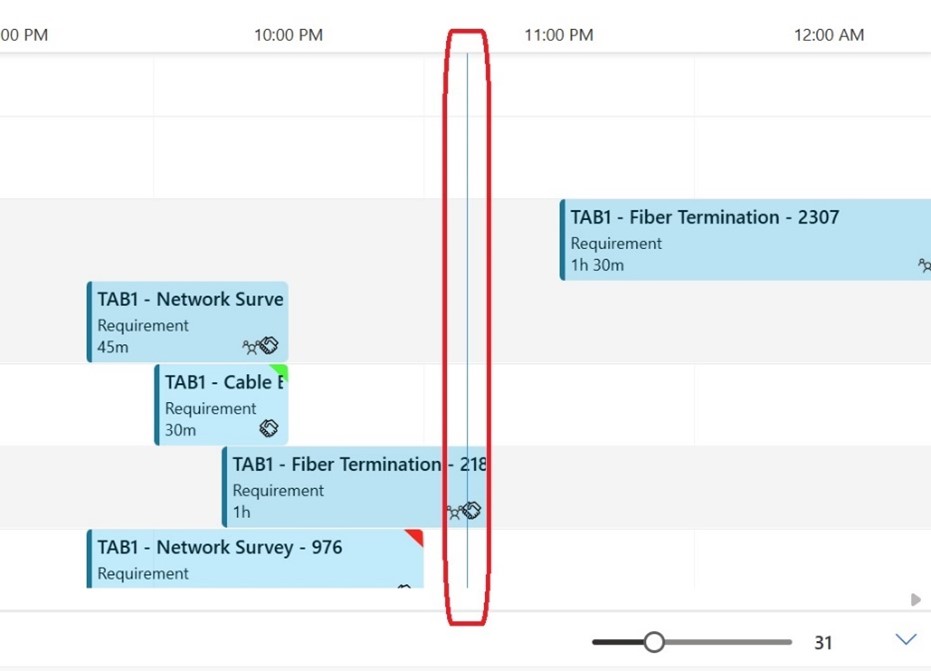Click the crew icon on Fiber Termination - 2307
Image resolution: width=931 pixels, height=671 pixels.
point(925,265)
